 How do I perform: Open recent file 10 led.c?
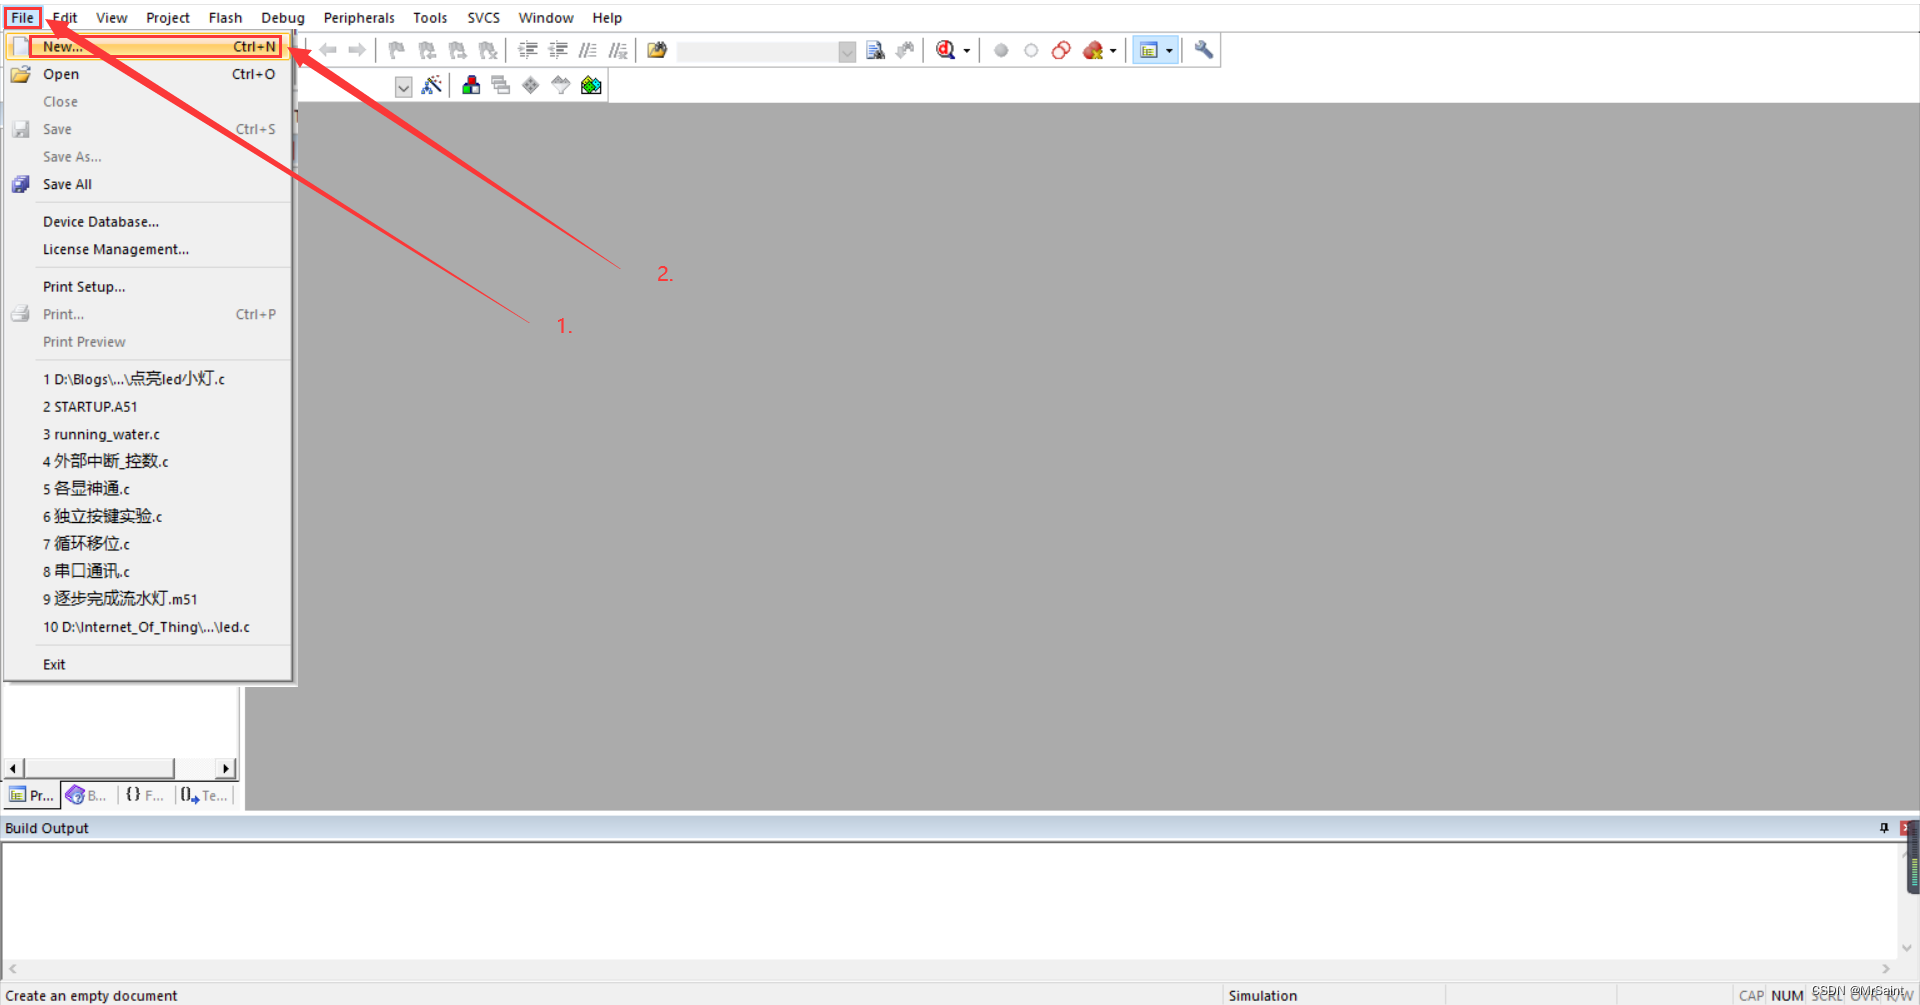148,627
